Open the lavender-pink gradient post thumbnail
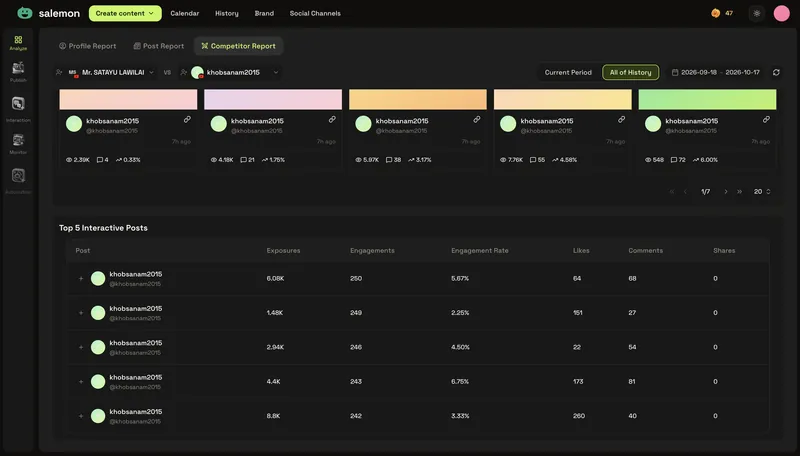Viewport: 800px width, 456px height. (273, 99)
